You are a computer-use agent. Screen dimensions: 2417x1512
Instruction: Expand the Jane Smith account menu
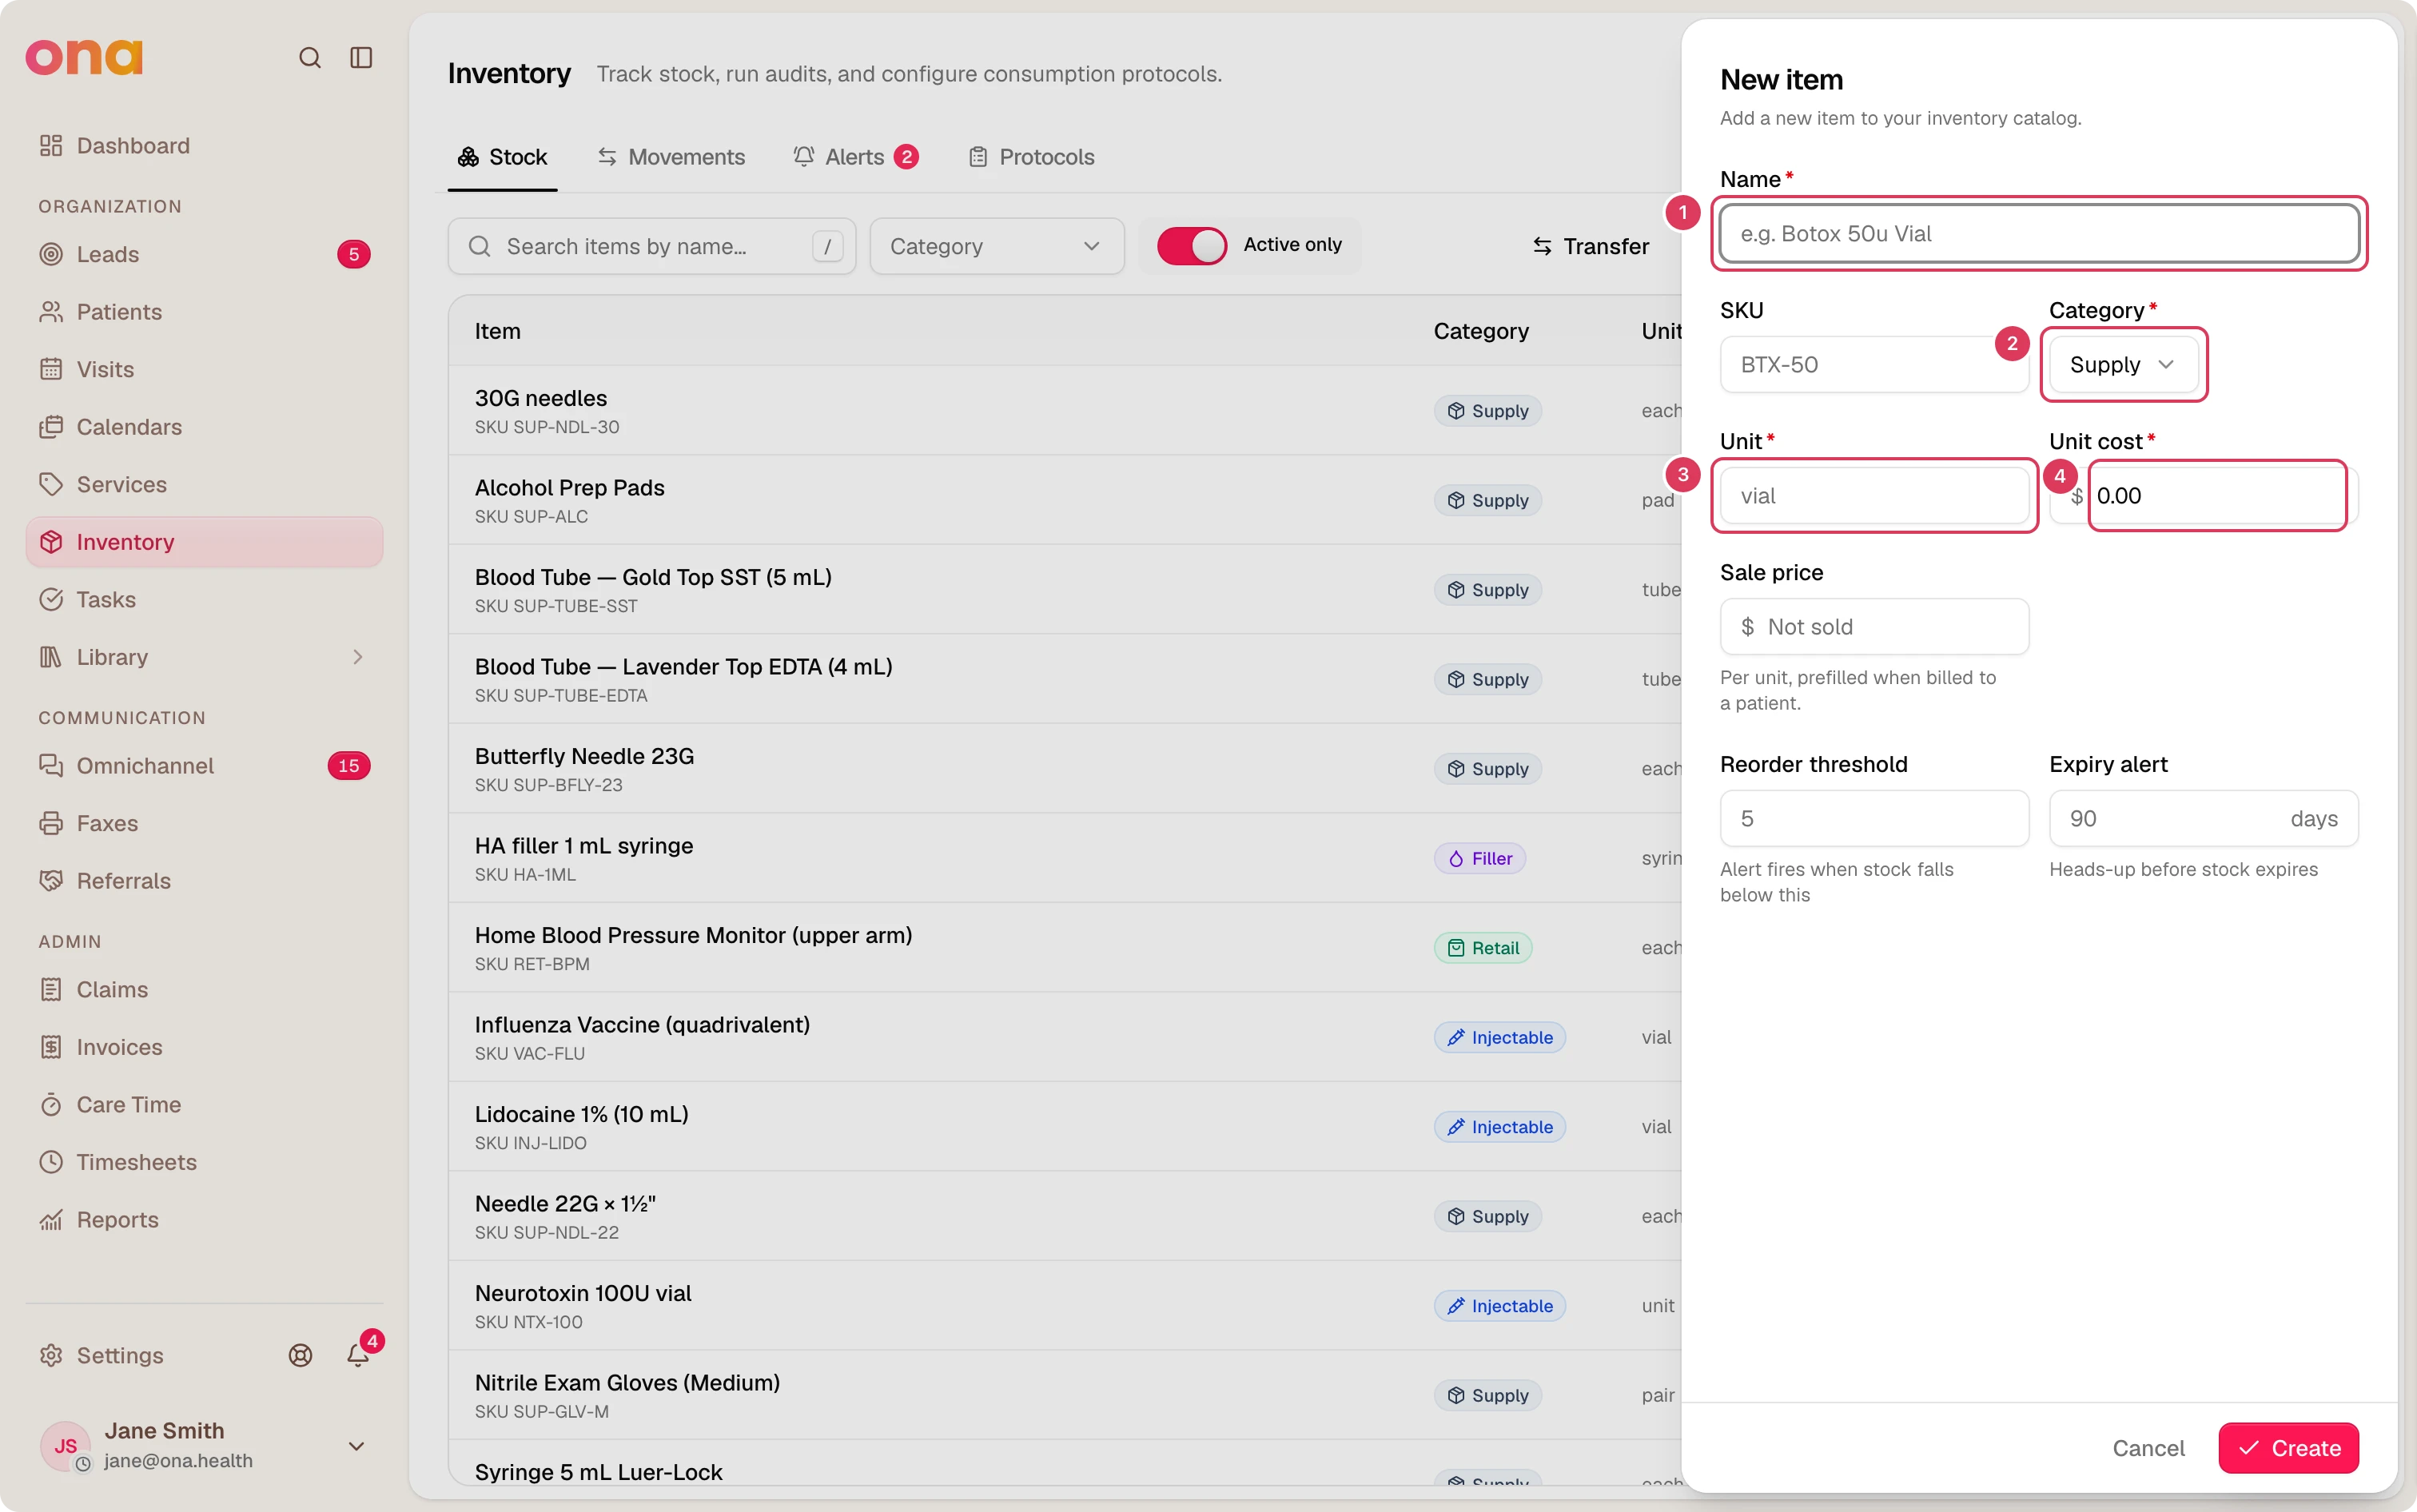204,1446
